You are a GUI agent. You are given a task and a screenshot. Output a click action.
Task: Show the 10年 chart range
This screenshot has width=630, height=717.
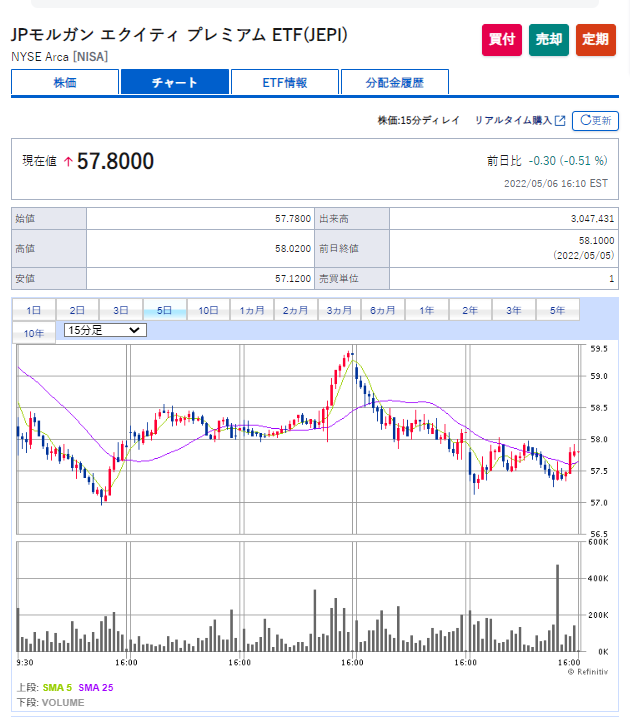pos(33,333)
